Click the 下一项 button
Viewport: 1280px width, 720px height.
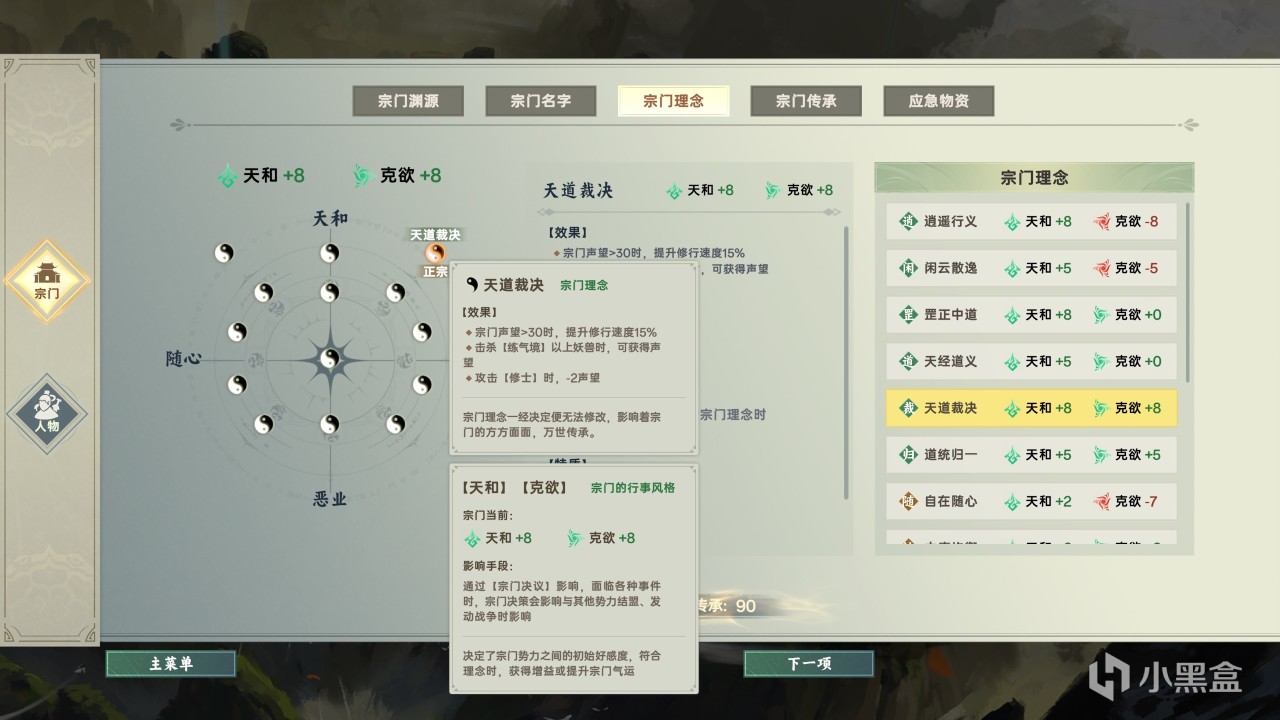tap(808, 663)
